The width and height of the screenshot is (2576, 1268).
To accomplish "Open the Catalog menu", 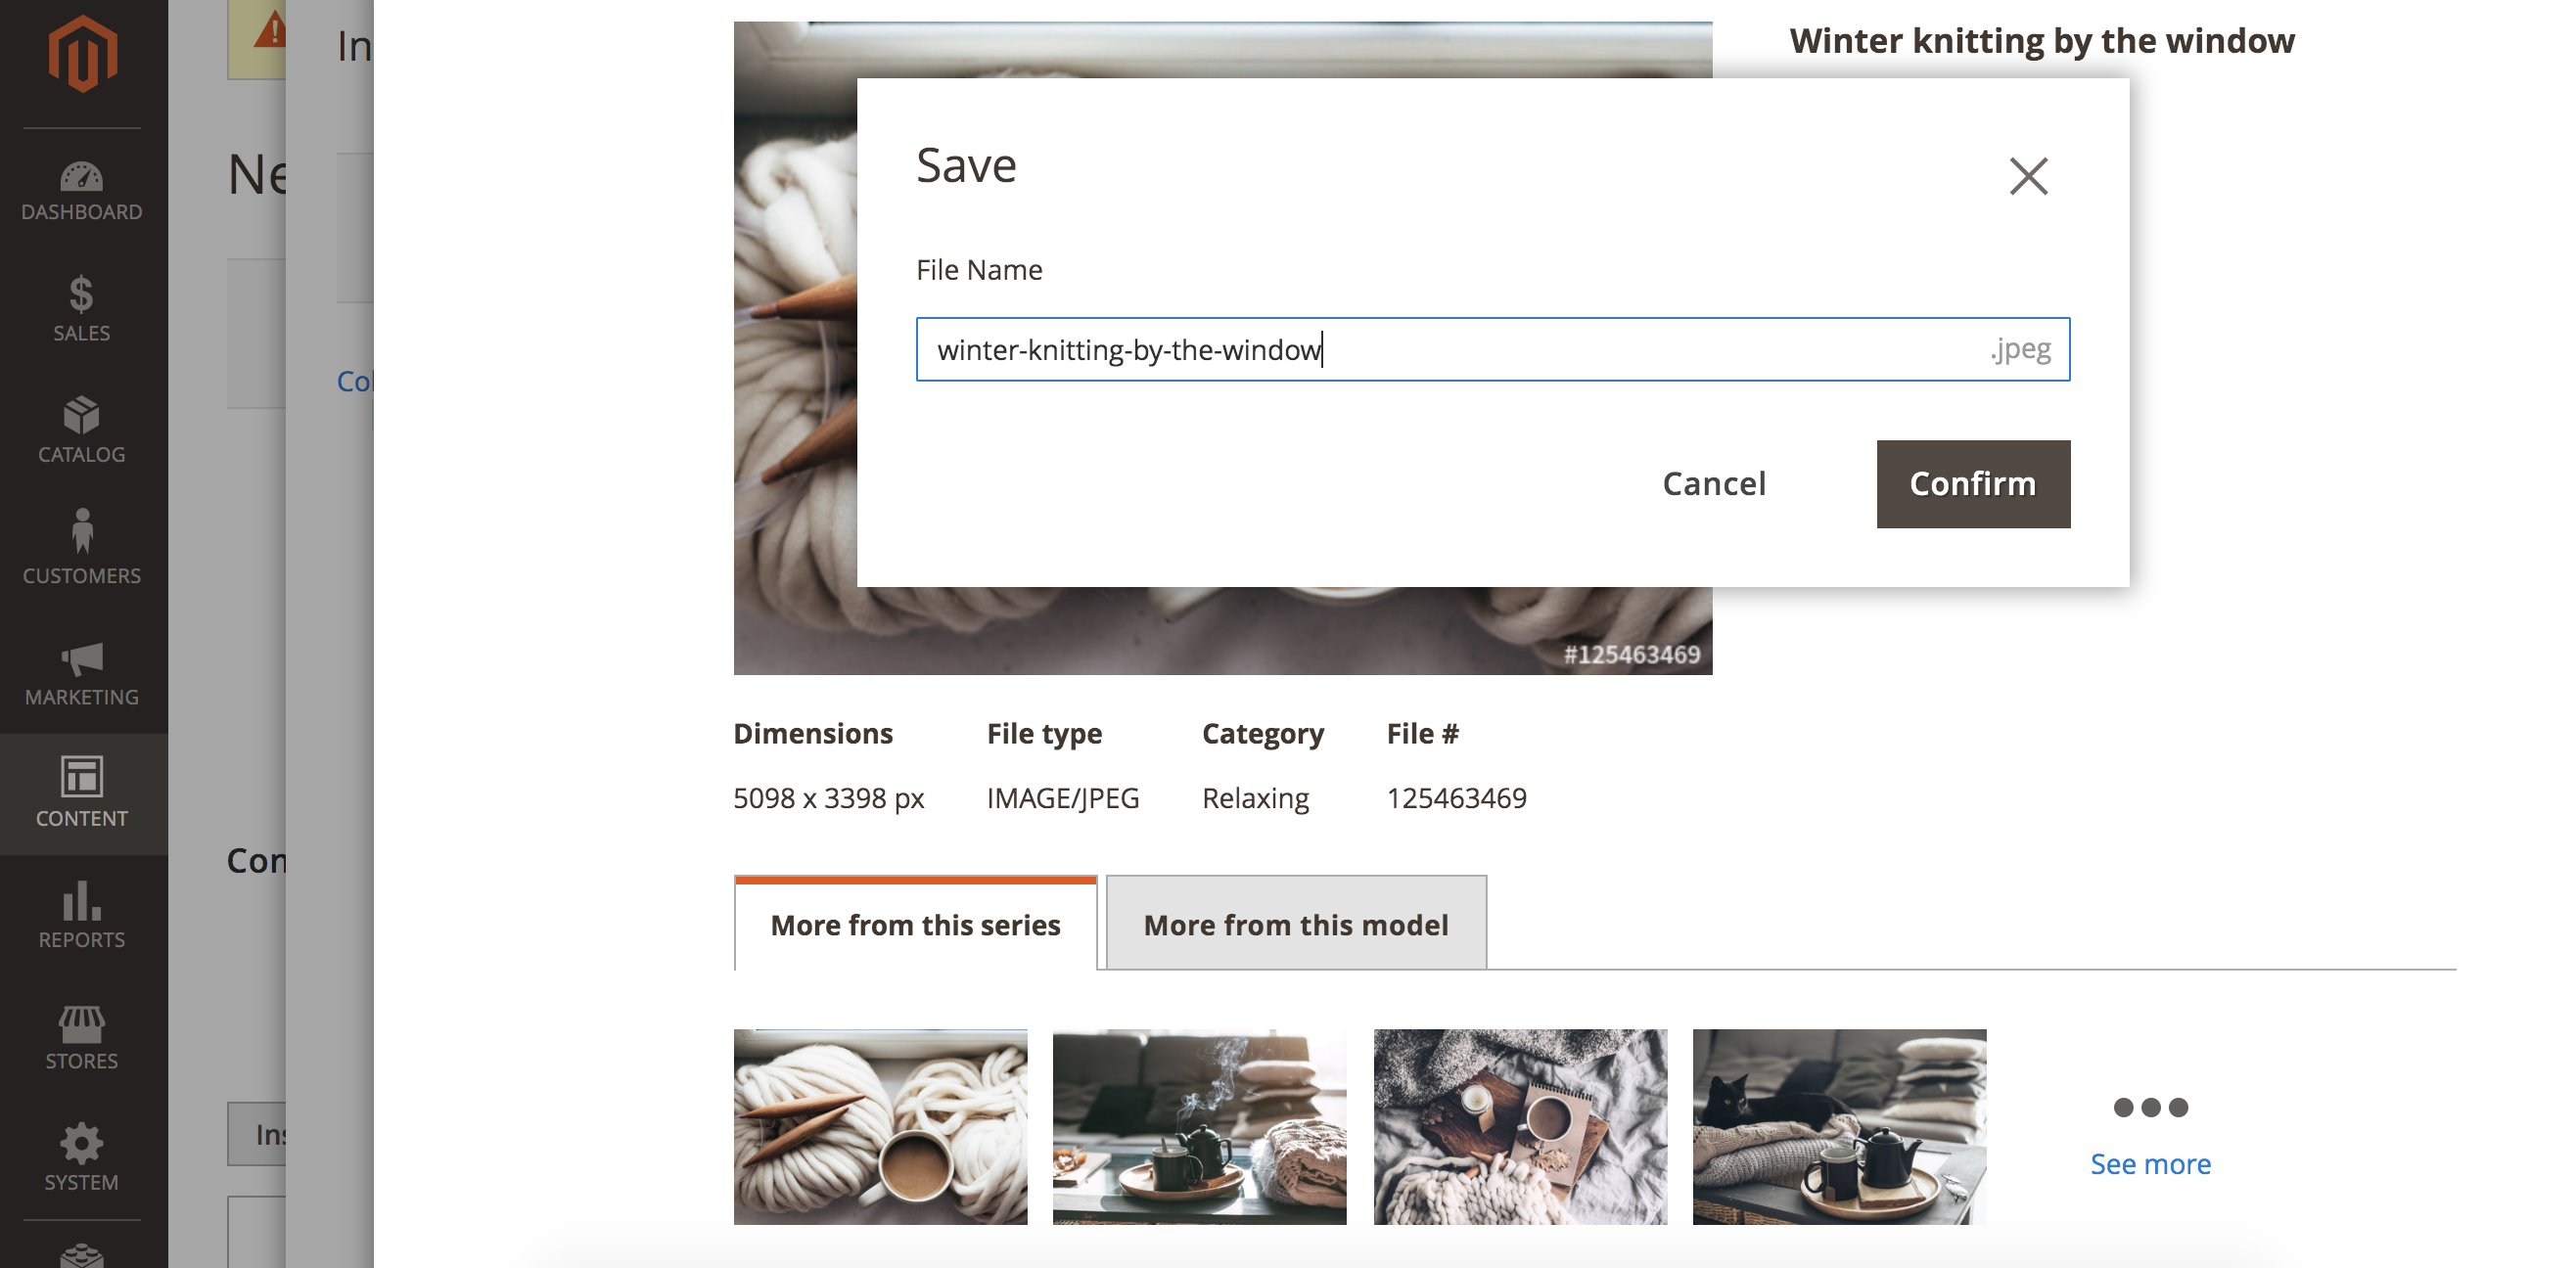I will (x=82, y=431).
